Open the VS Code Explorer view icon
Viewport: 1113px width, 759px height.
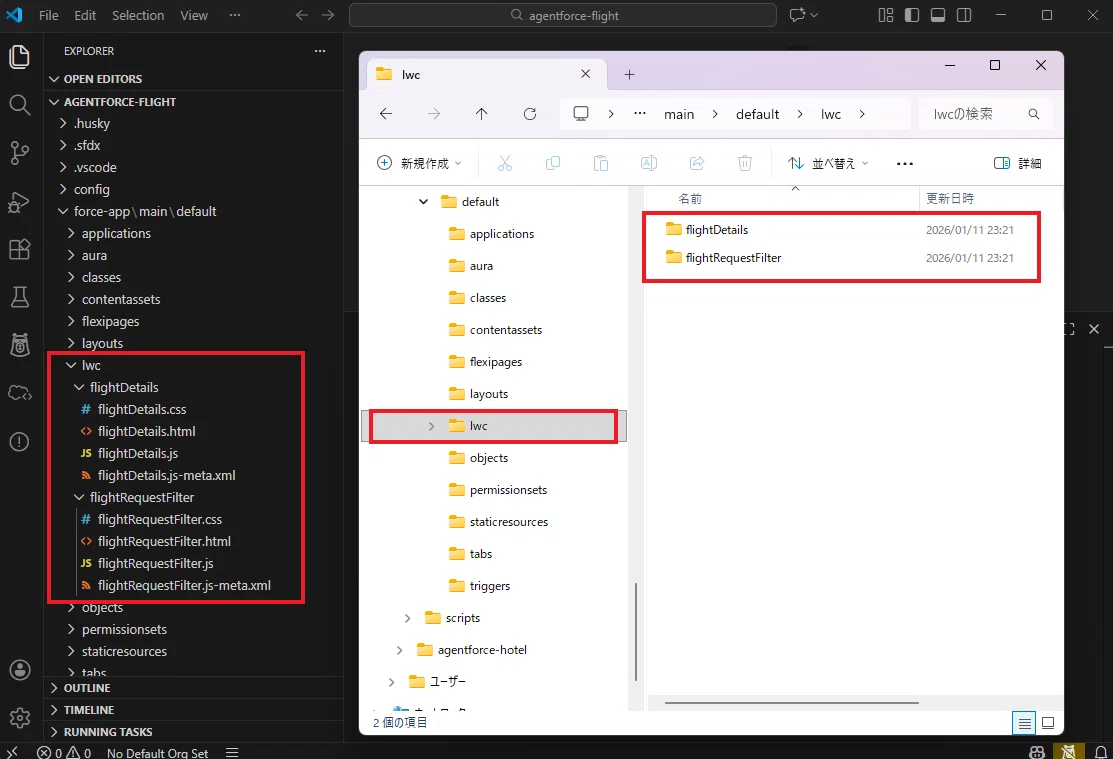(19, 58)
